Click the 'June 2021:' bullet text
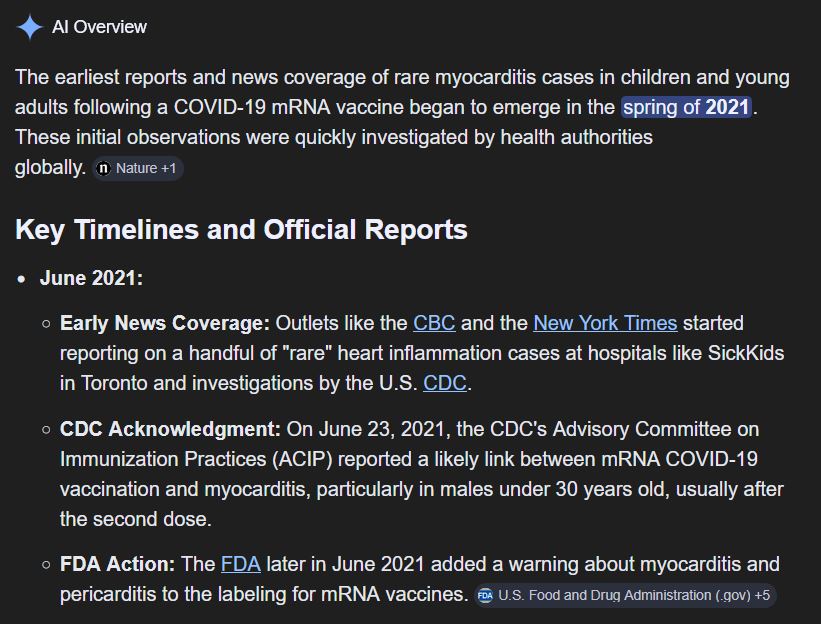This screenshot has height=624, width=821. [x=91, y=278]
